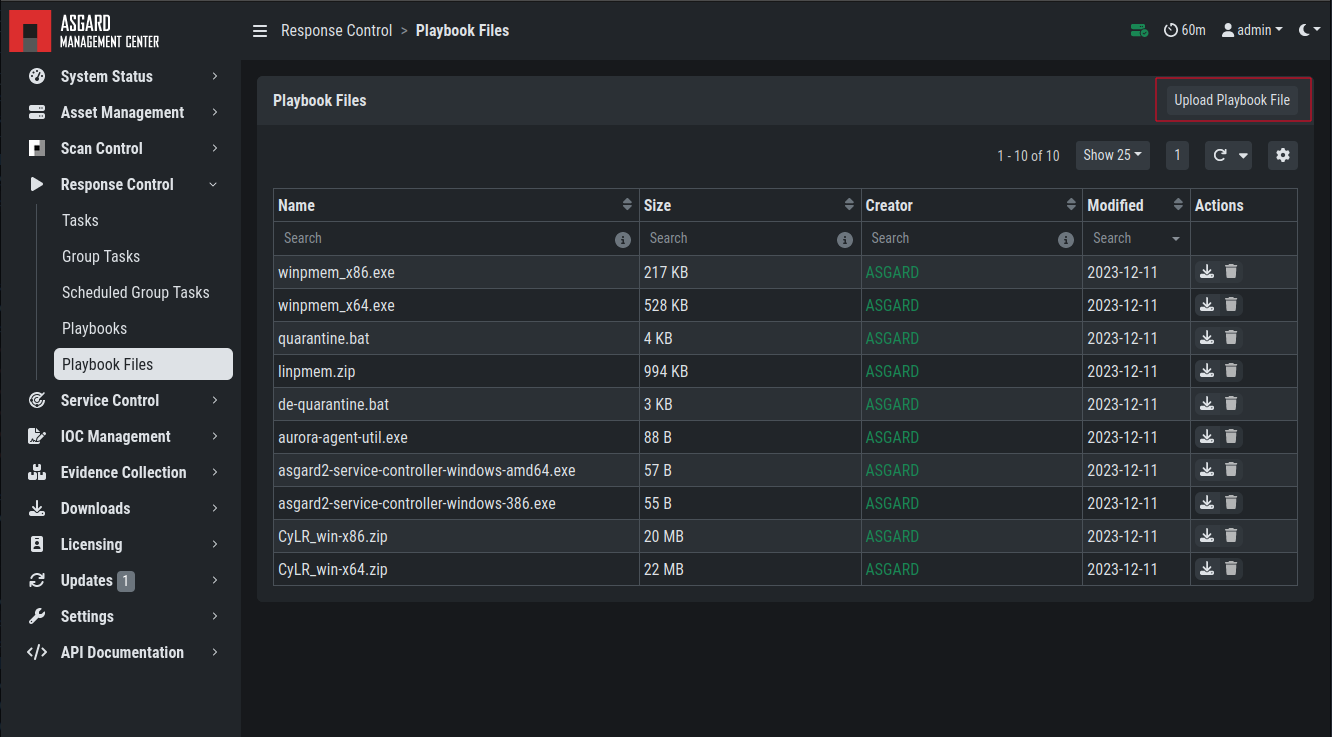Delete asgard2-service-controller-windows-386.exe
The height and width of the screenshot is (737, 1332).
point(1231,503)
